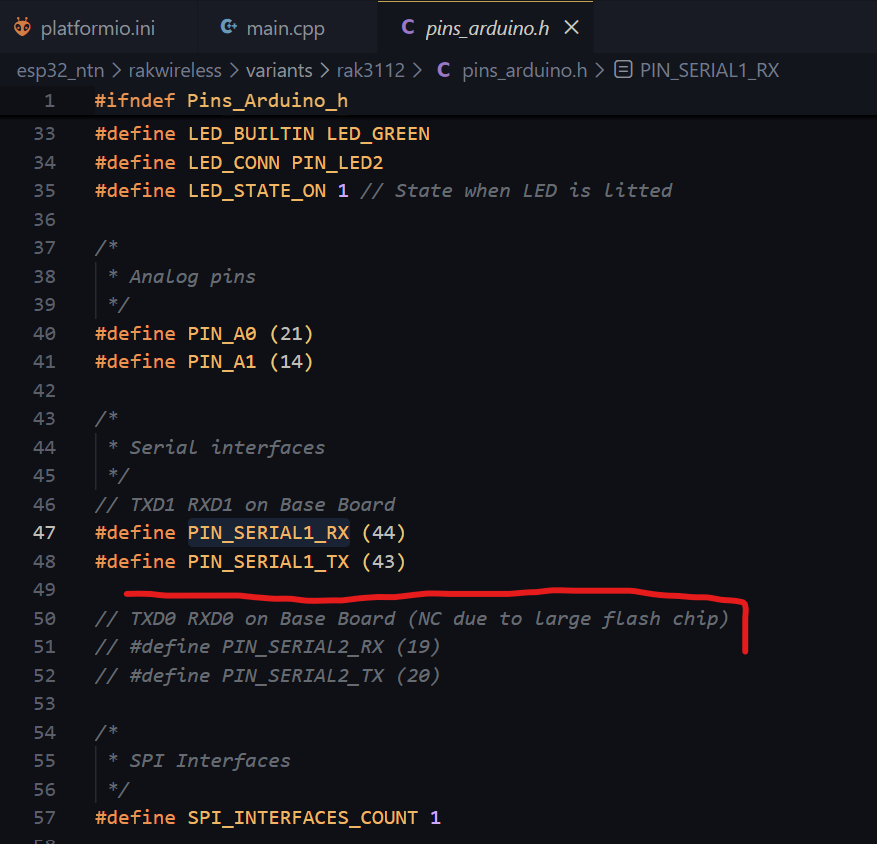The width and height of the screenshot is (877, 844).
Task: Click LED_BUILTIN identifier on line 33
Action: (250, 134)
